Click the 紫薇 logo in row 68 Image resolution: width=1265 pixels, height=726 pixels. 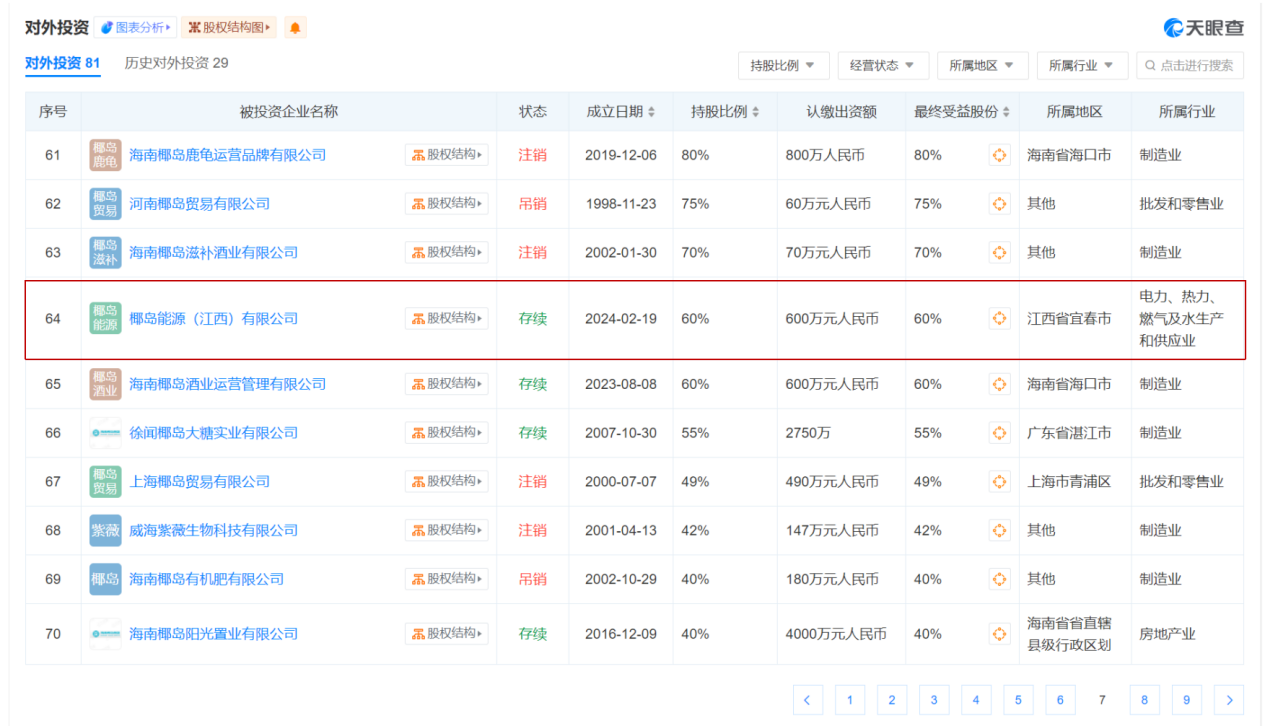[105, 530]
